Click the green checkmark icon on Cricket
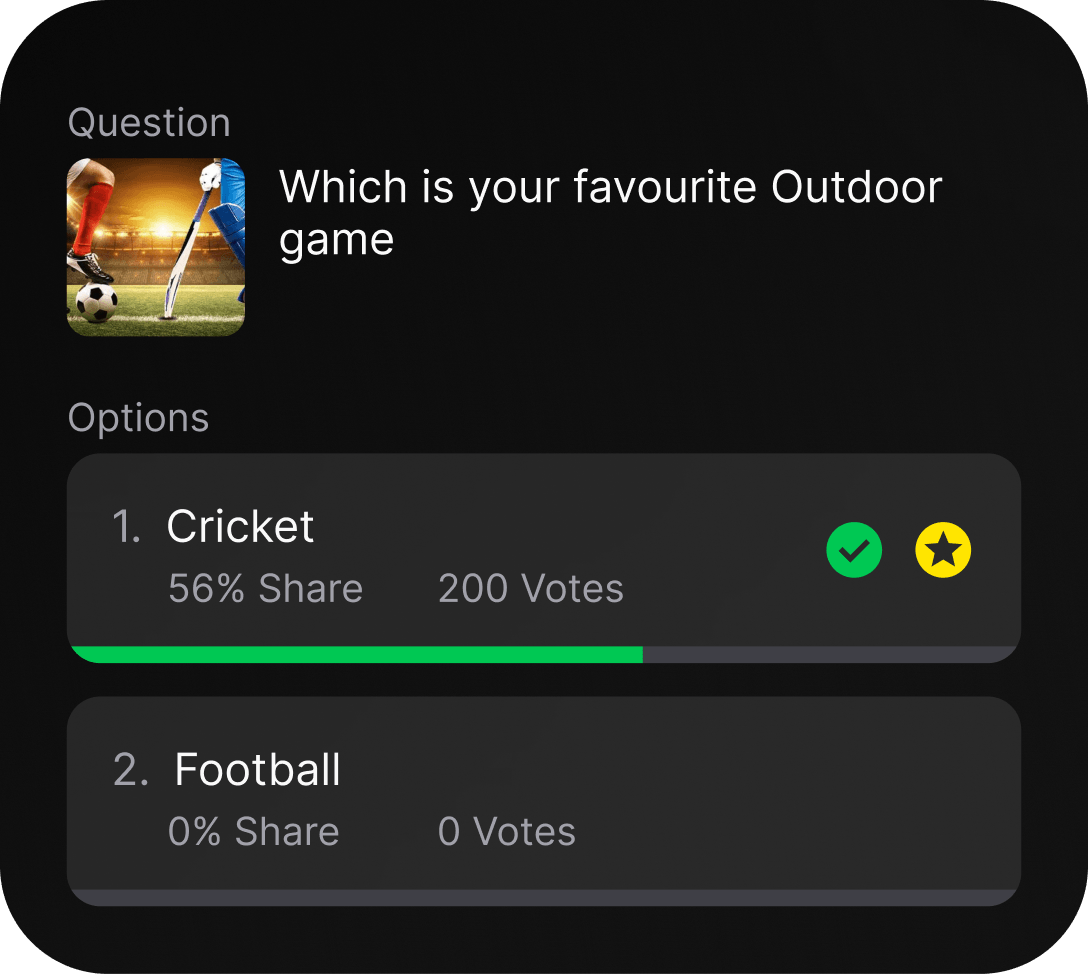The image size is (1088, 974). 854,551
